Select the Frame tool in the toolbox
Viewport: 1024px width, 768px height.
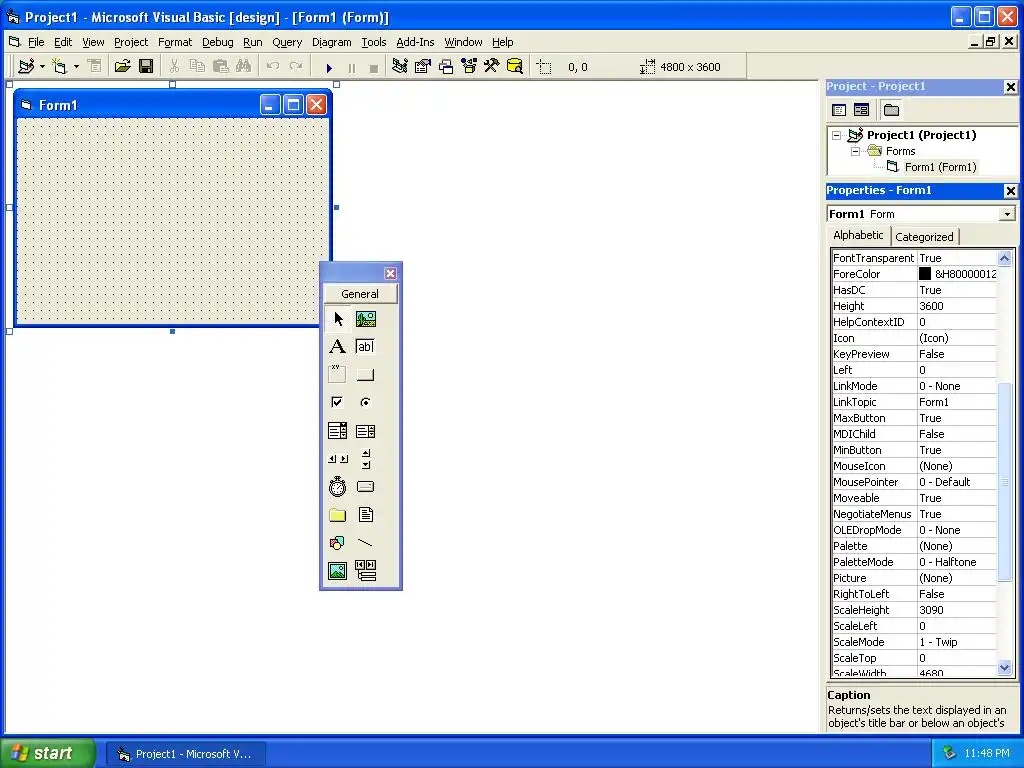tap(338, 375)
